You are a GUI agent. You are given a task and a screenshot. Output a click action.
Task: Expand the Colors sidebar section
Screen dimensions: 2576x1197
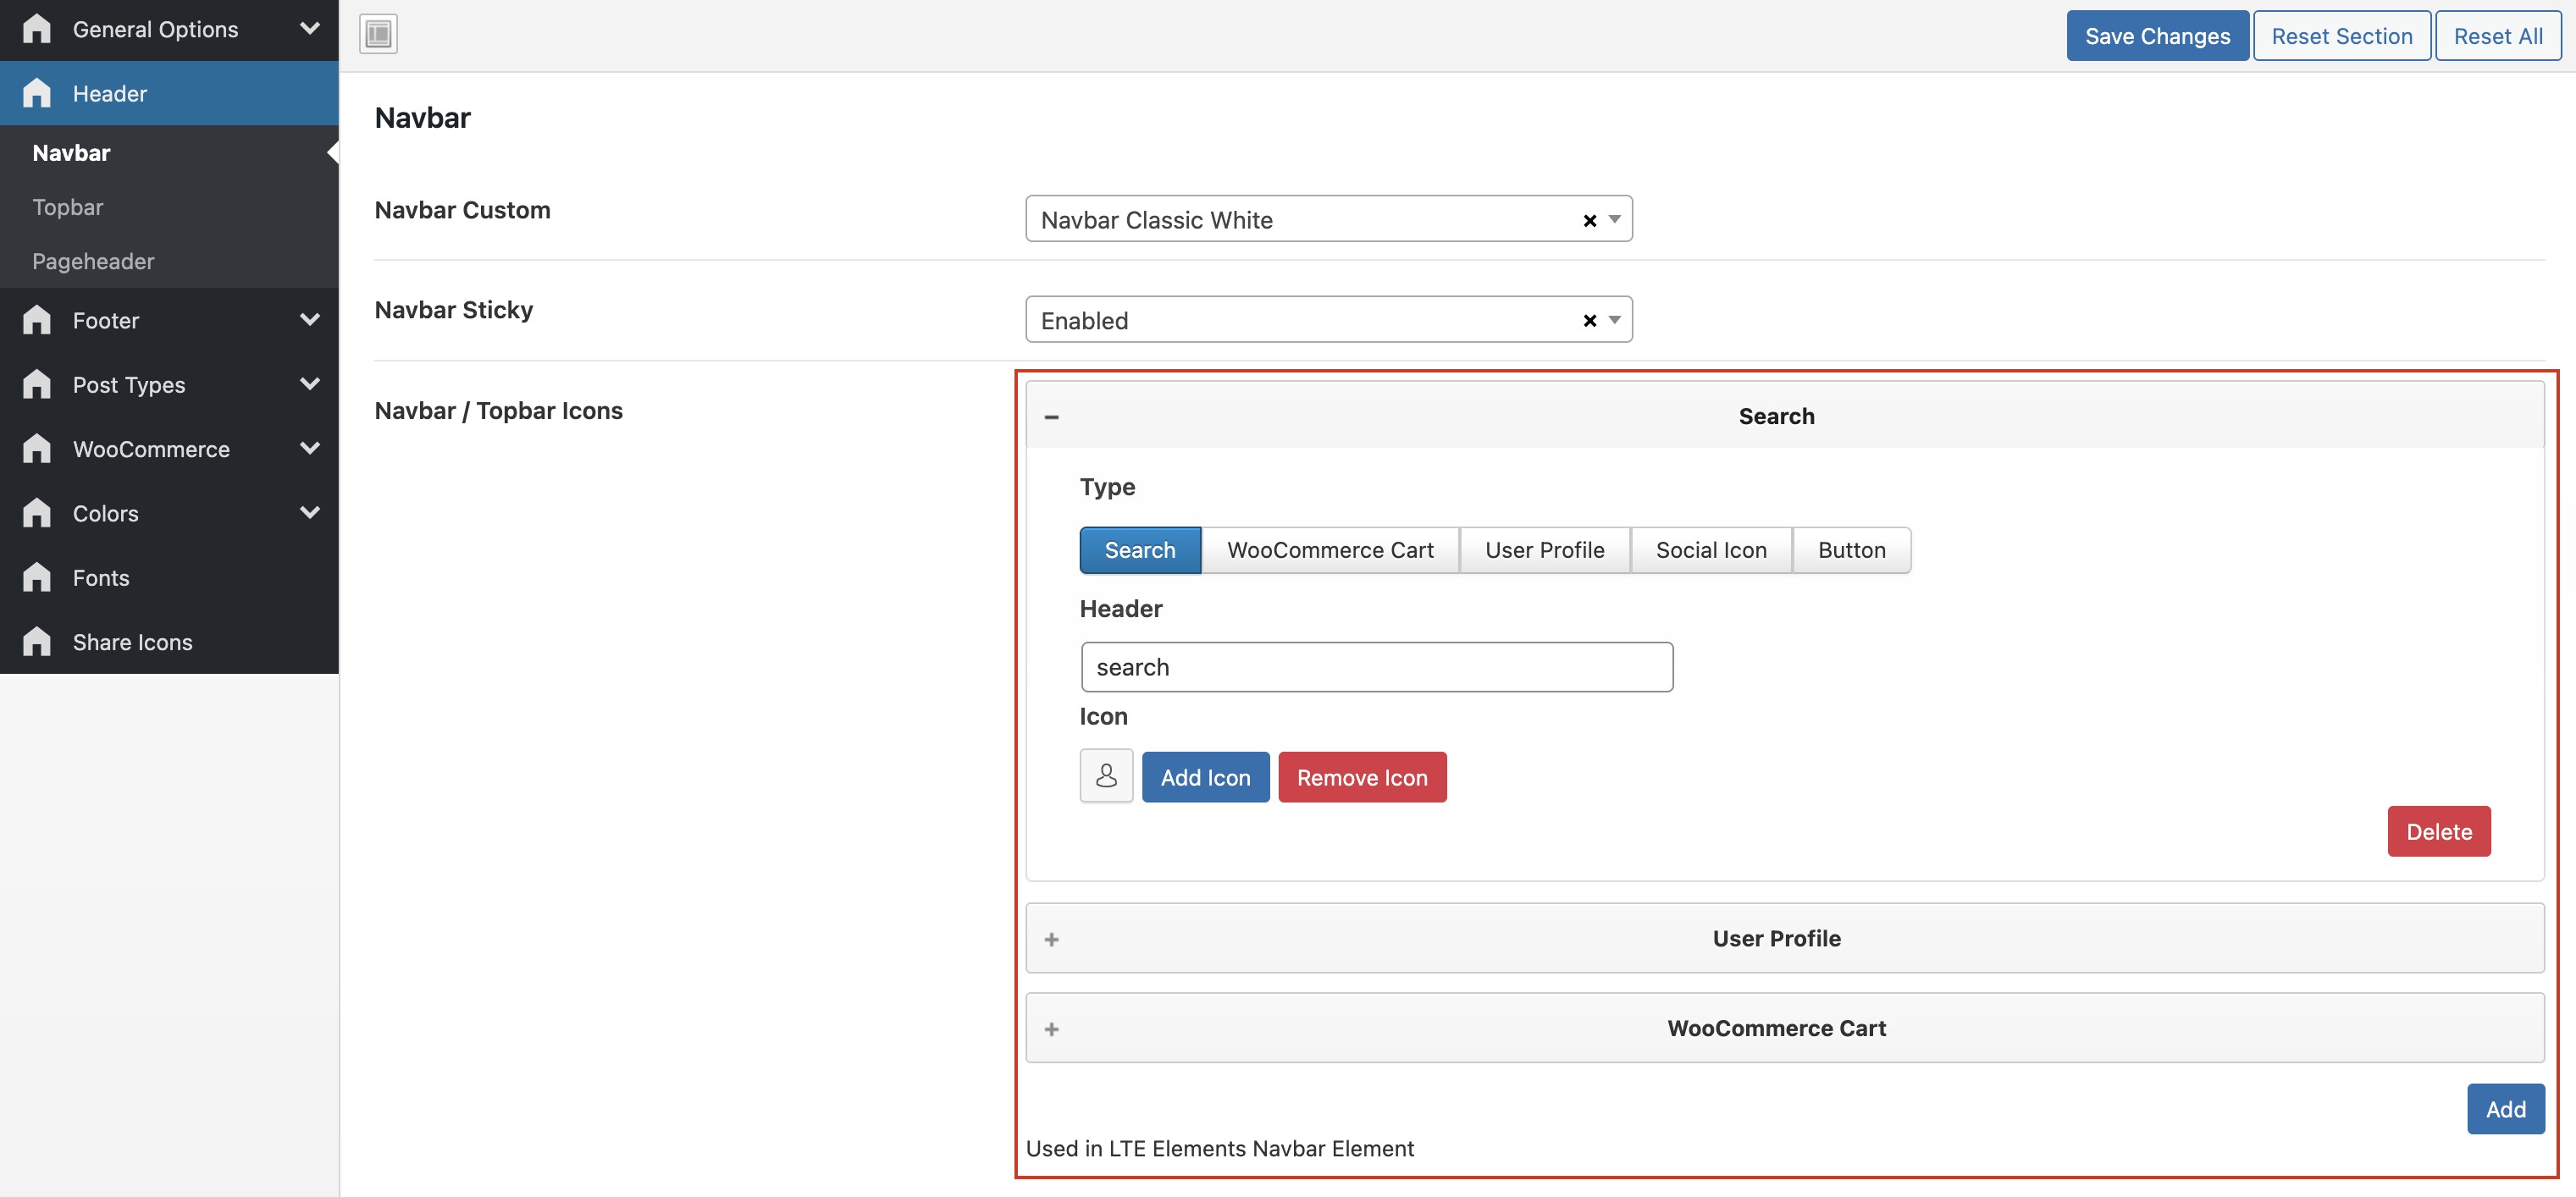[309, 513]
